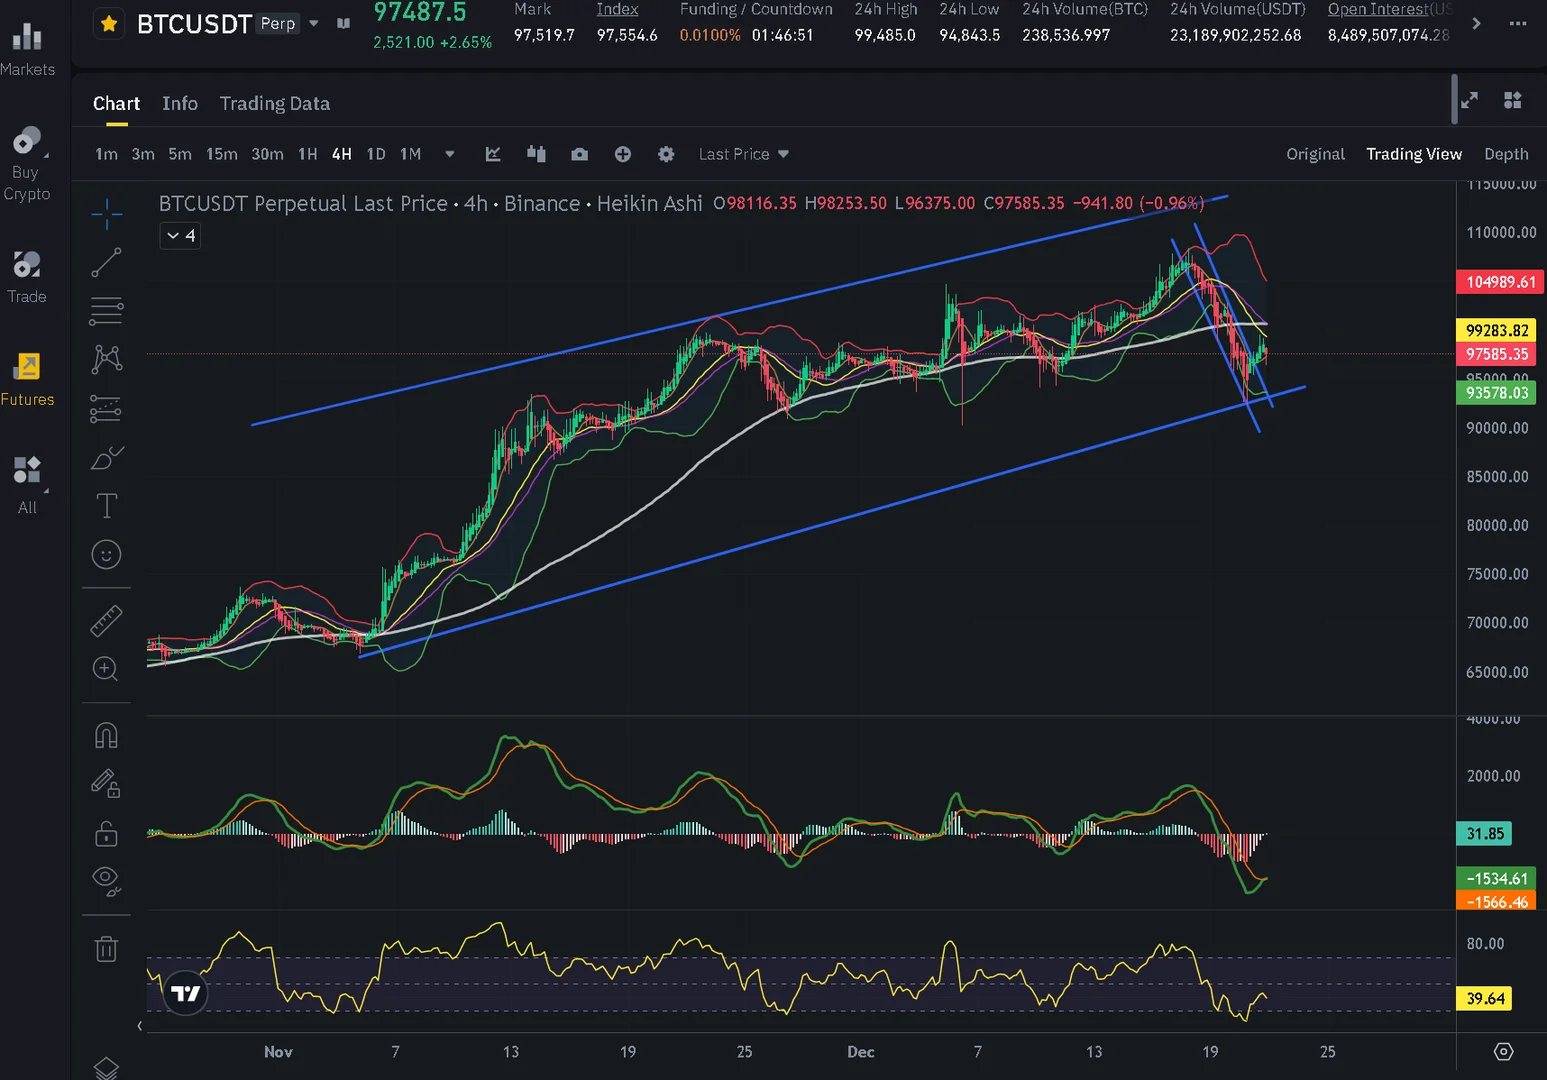Toggle BTCUSDT favorite star
Image resolution: width=1547 pixels, height=1080 pixels.
pos(109,23)
